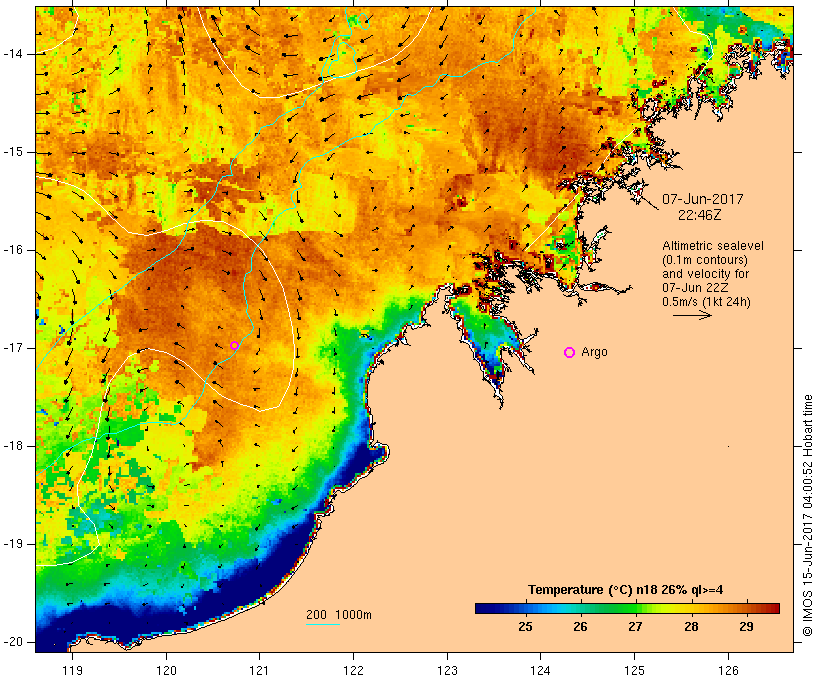Click the latitude label "-18"
Viewport: 820px width, 680px height.
(x=13, y=446)
